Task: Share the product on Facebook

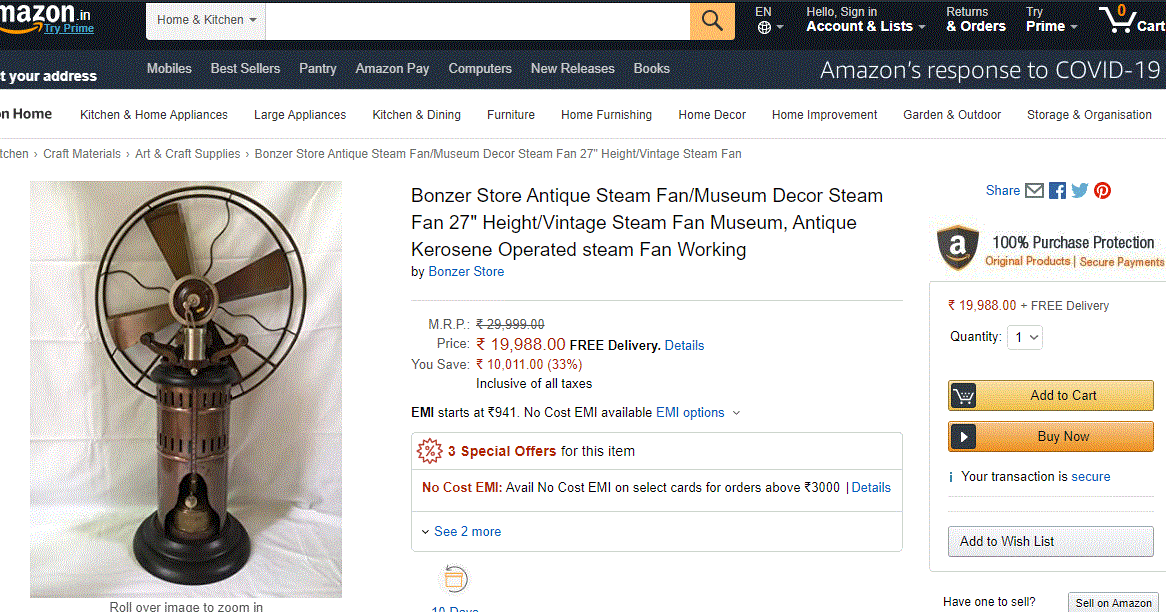Action: tap(1057, 190)
